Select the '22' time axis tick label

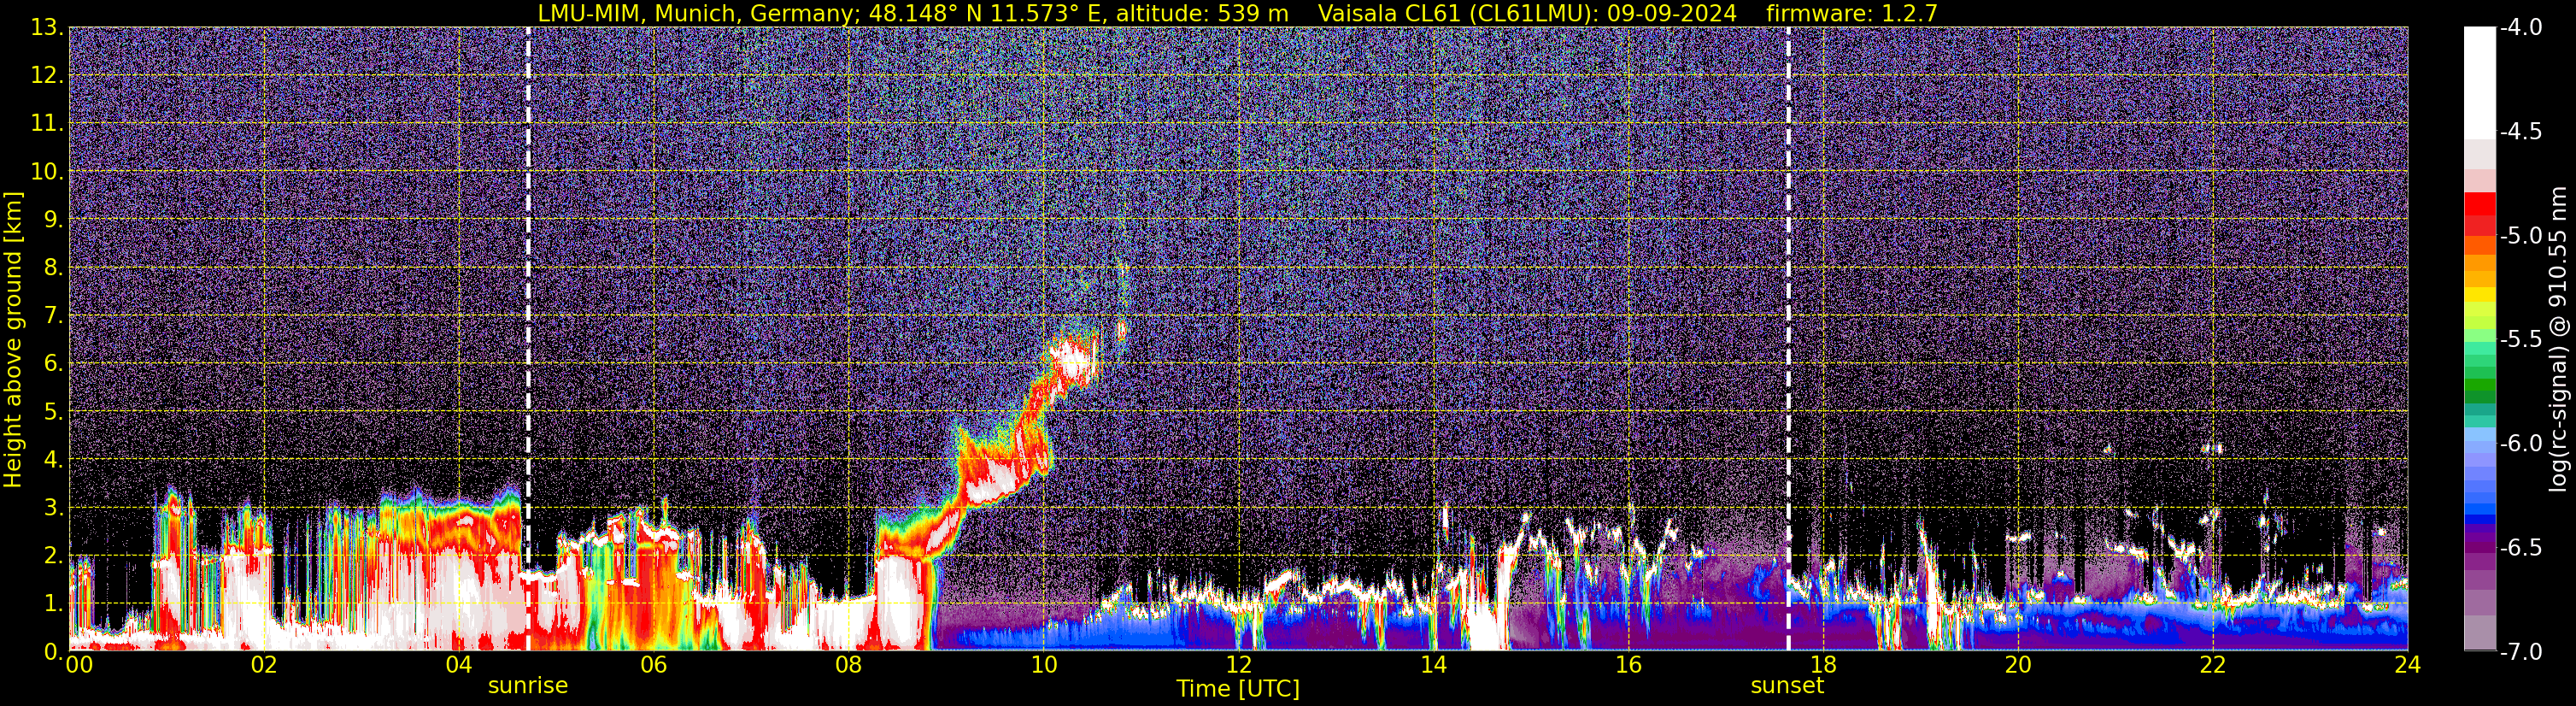(2213, 665)
